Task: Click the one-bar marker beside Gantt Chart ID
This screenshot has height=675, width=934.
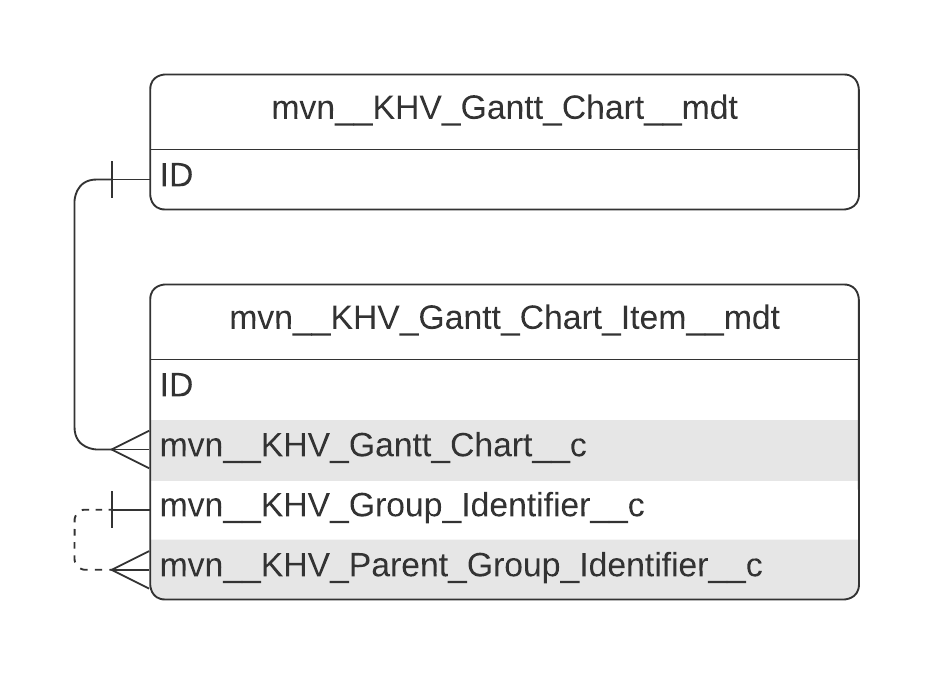Action: 112,179
